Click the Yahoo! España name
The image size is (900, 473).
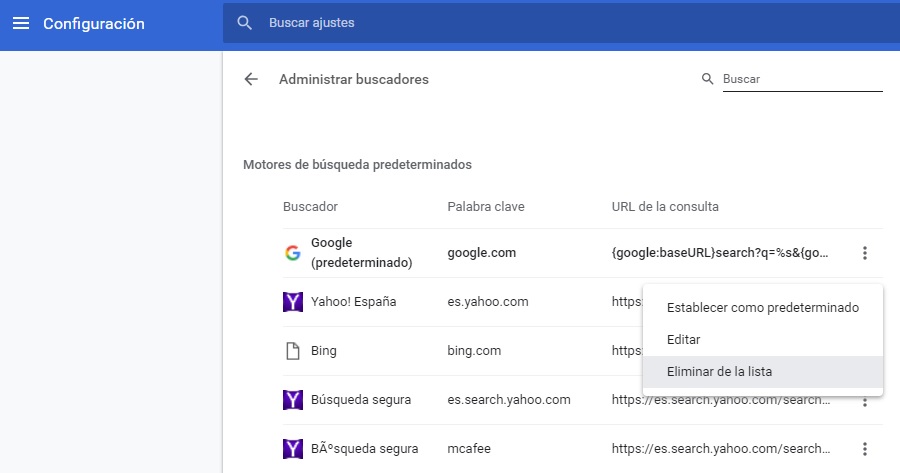coord(354,302)
